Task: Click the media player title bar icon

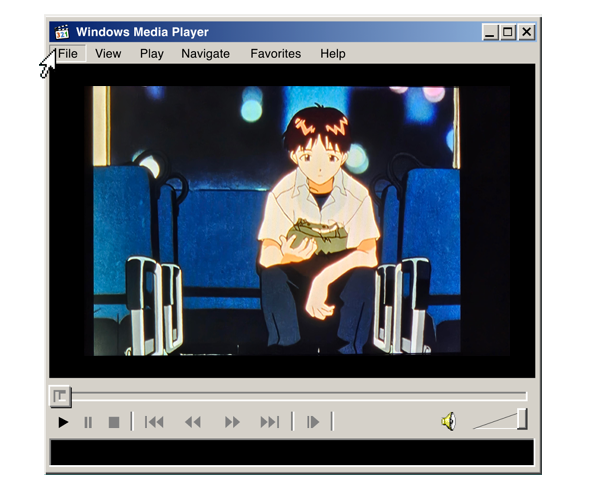Action: 62,32
